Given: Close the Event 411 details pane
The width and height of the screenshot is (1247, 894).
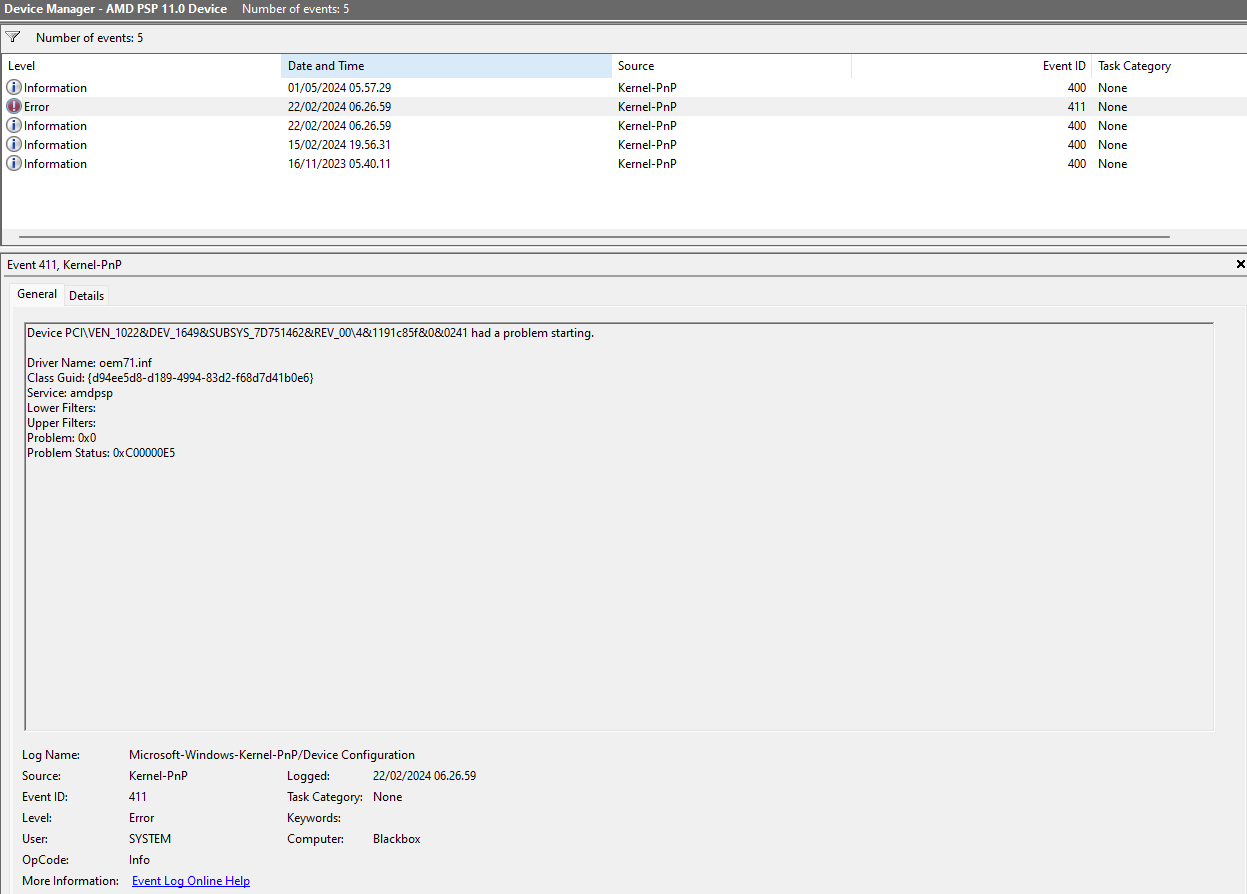Looking at the screenshot, I should click(1240, 265).
